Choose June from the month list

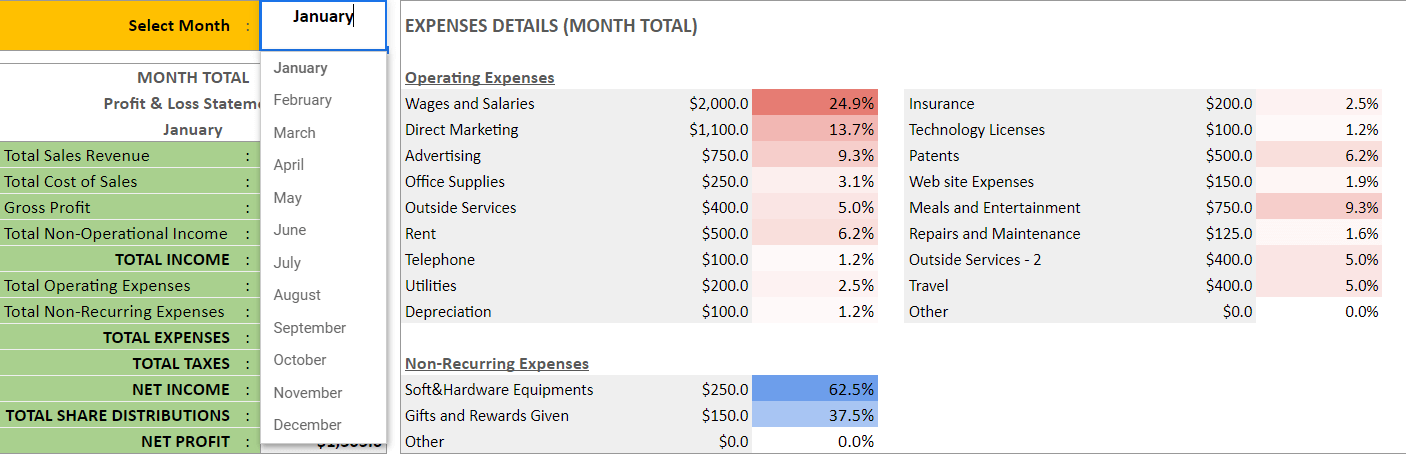point(290,230)
